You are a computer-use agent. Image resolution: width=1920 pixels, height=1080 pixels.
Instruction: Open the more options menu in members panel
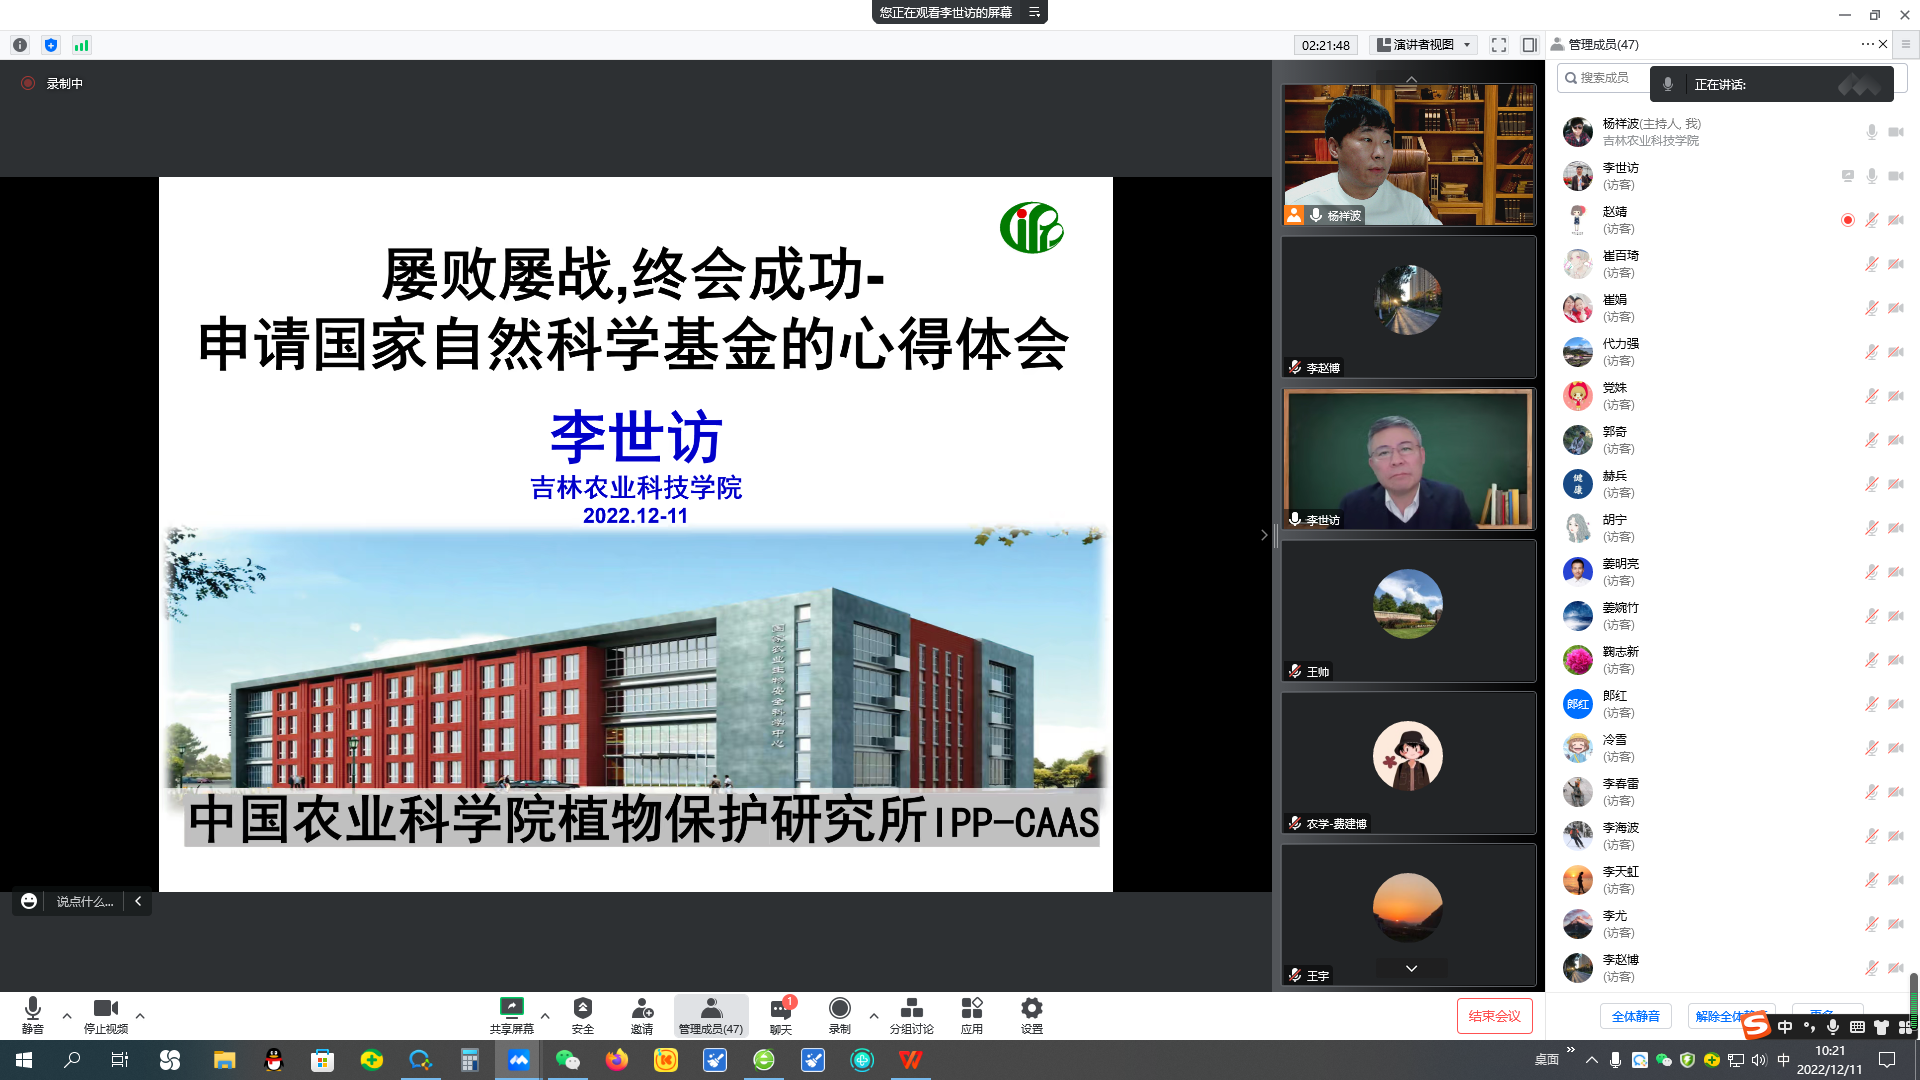tap(1867, 44)
